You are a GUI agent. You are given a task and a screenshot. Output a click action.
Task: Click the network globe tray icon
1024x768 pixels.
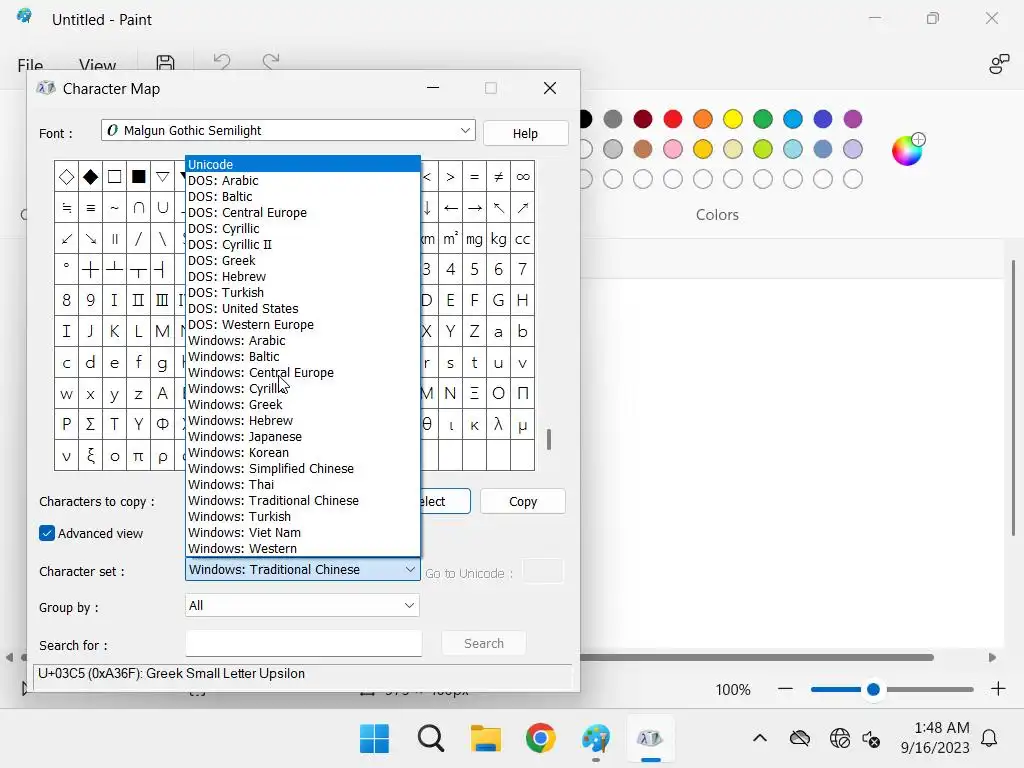[839, 739]
